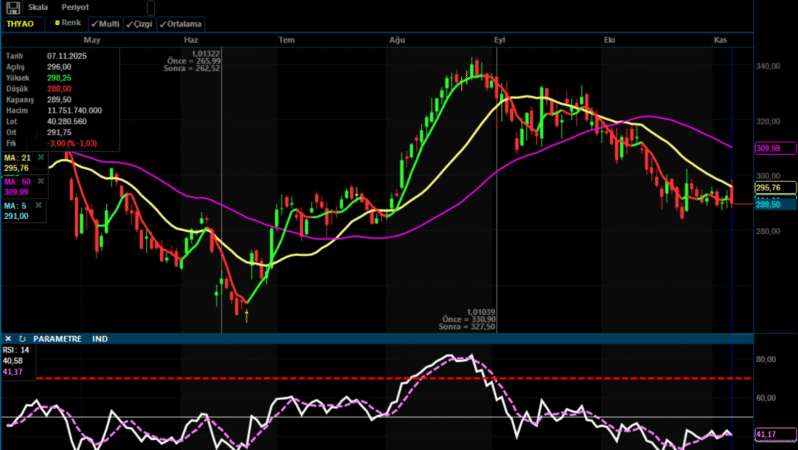Remove the MA 50 moving average
The height and width of the screenshot is (450, 798).
[40, 182]
